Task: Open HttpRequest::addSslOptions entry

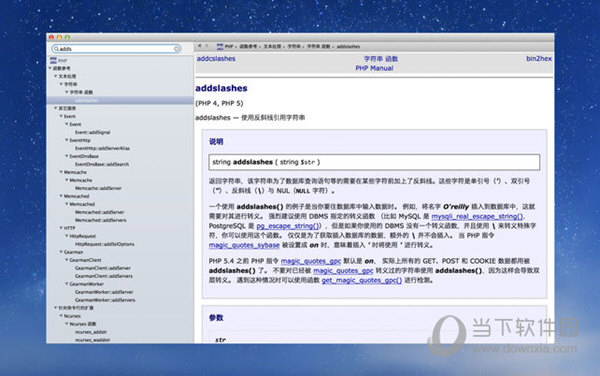Action: point(105,244)
